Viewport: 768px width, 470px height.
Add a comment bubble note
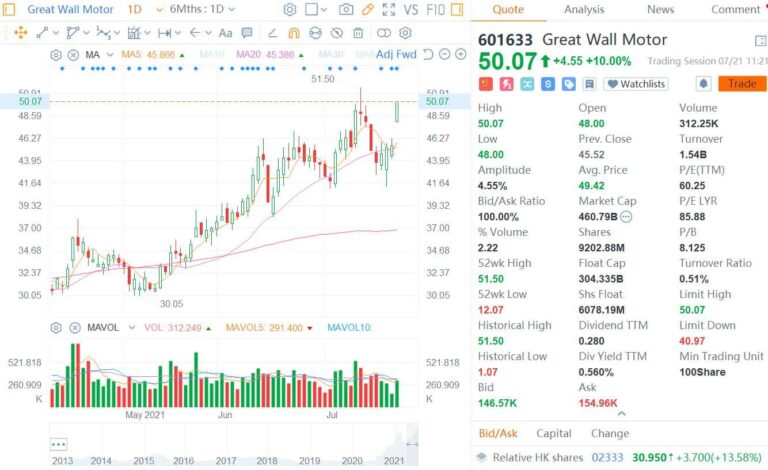(247, 33)
